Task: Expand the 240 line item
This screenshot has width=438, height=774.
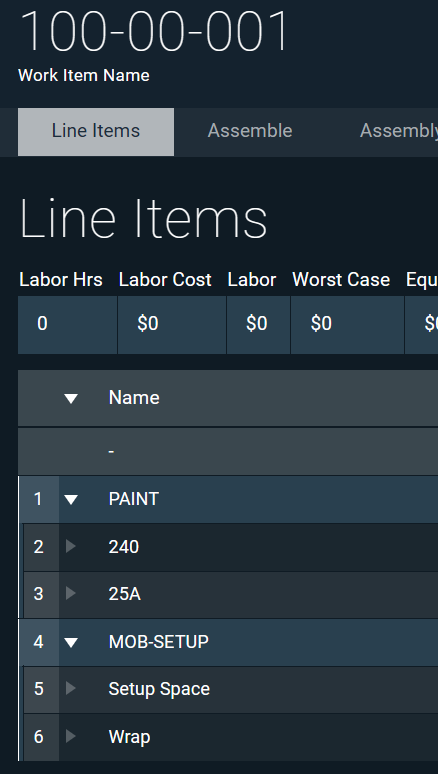Action: coord(71,546)
